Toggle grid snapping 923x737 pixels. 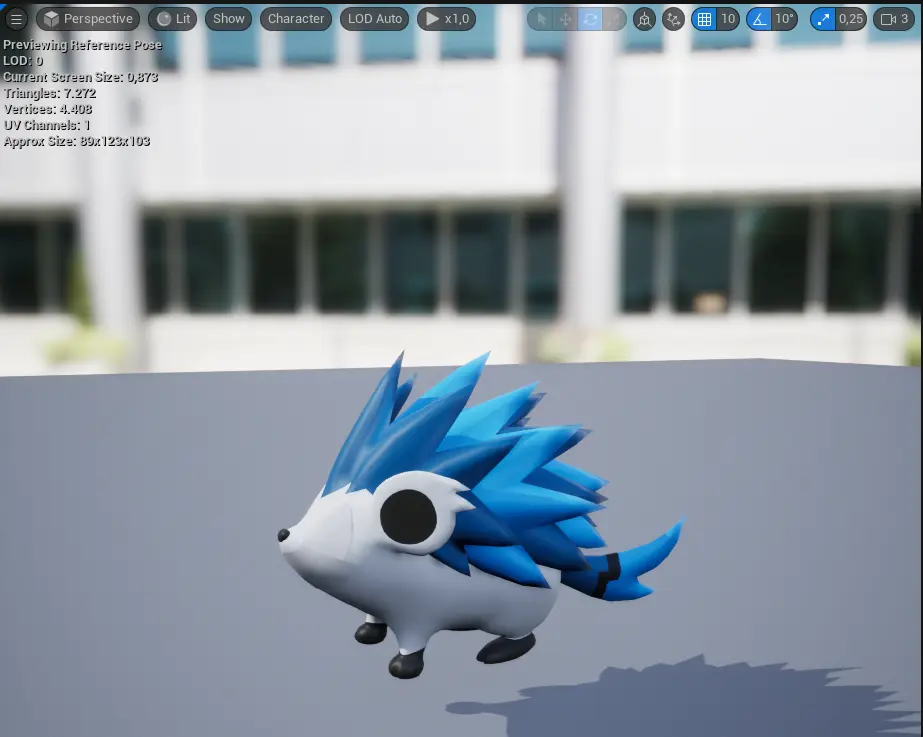click(x=704, y=19)
